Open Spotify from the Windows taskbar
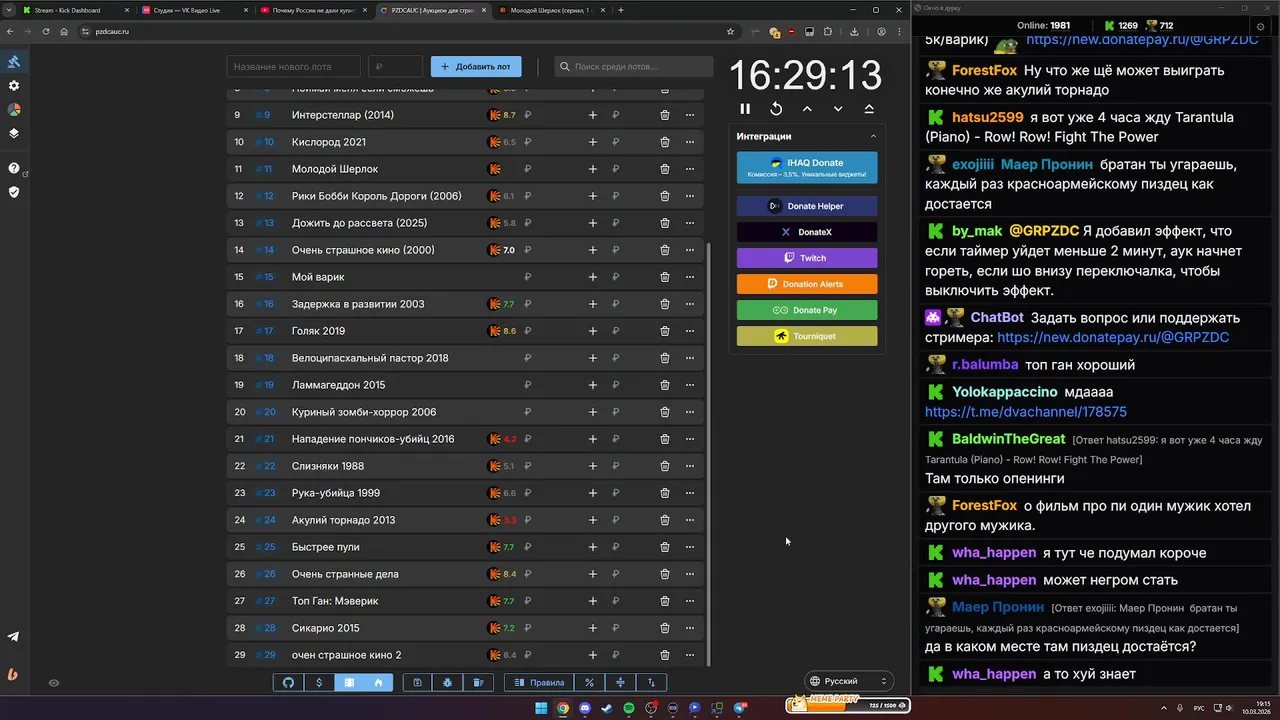 (x=629, y=708)
